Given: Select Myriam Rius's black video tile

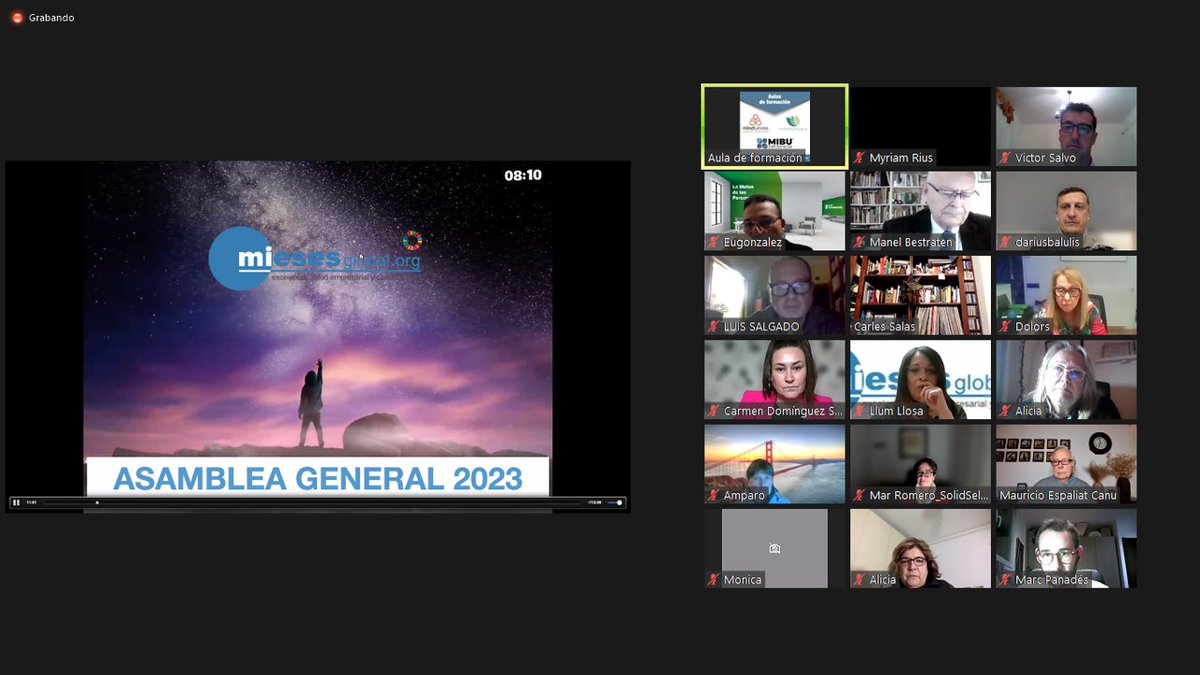Looking at the screenshot, I should tap(920, 126).
